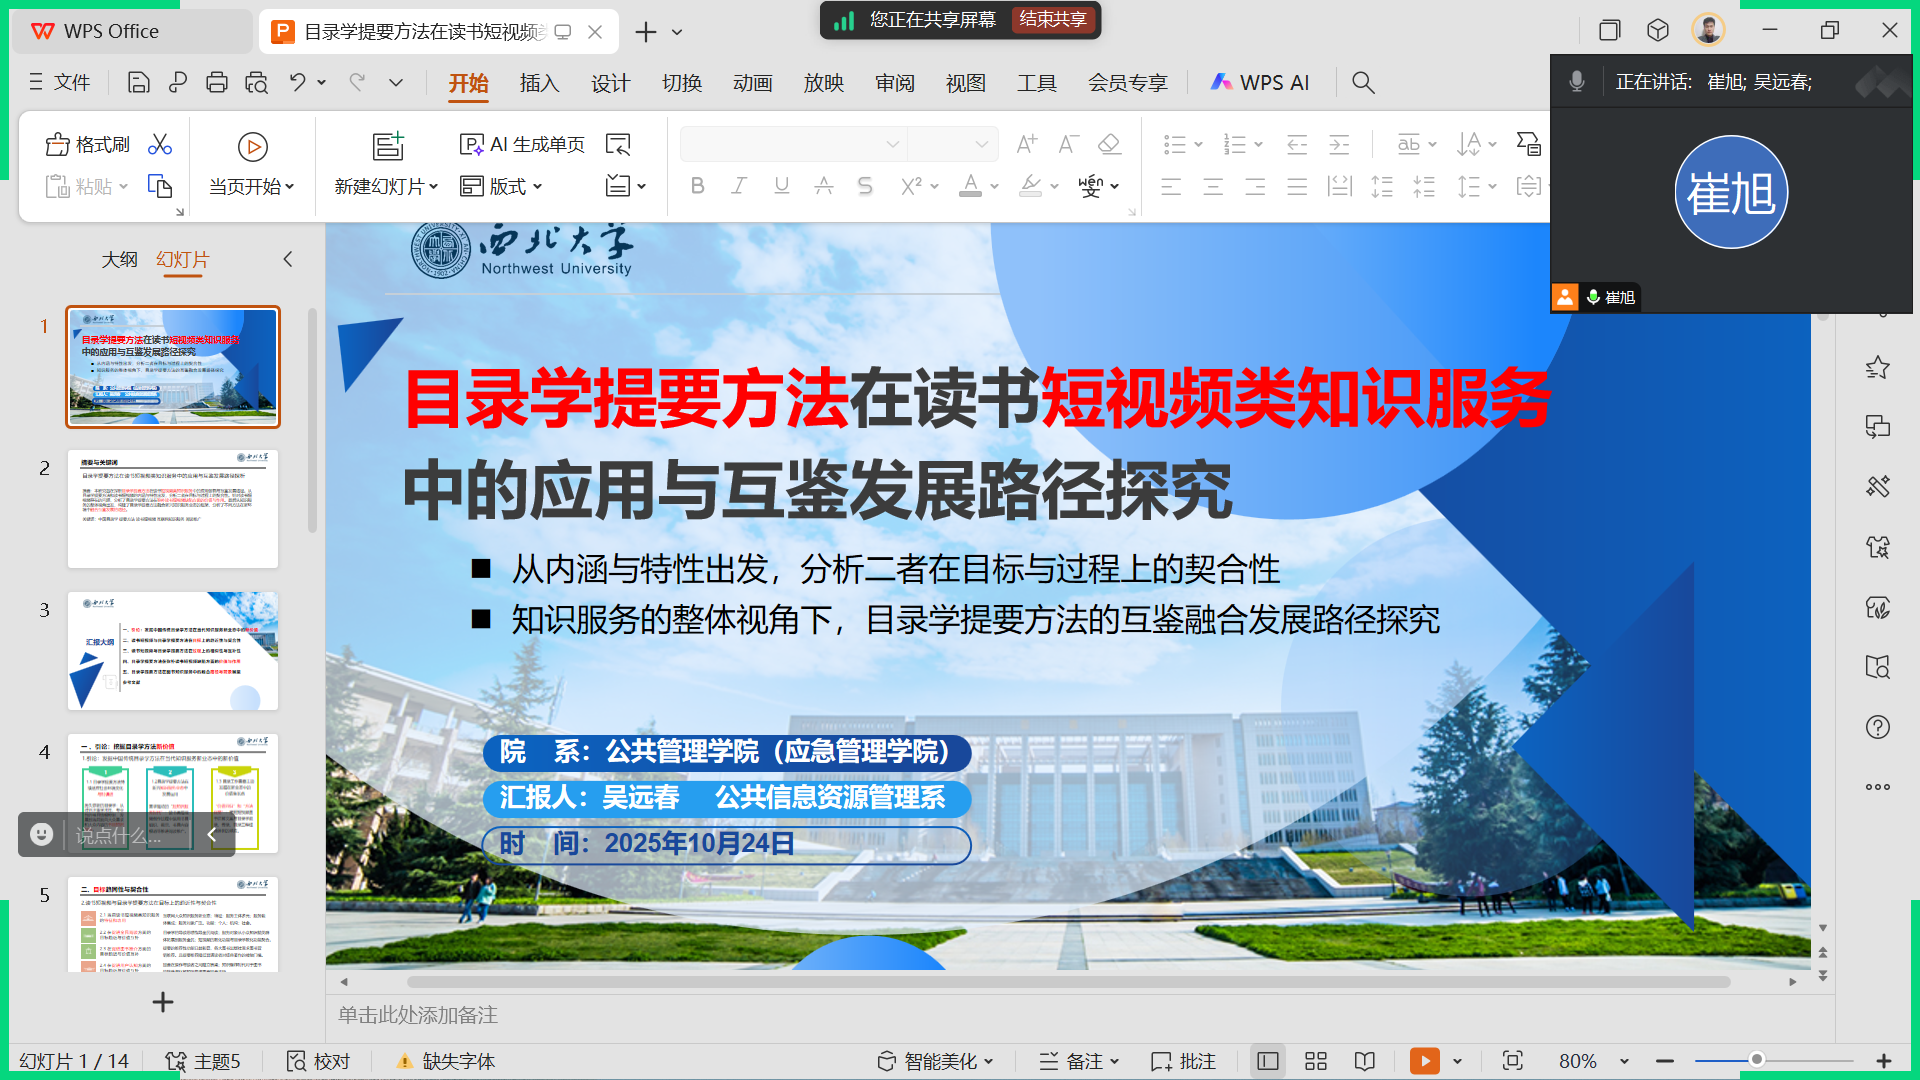Collapse the slide thumbnail panel chevron
Viewport: 1920px width, 1080px height.
[288, 260]
